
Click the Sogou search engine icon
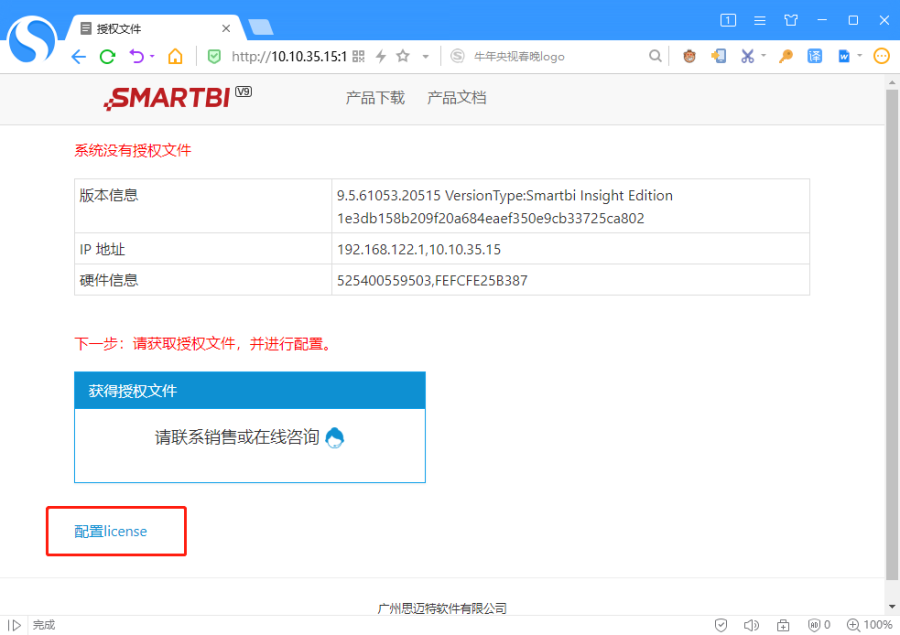point(457,56)
